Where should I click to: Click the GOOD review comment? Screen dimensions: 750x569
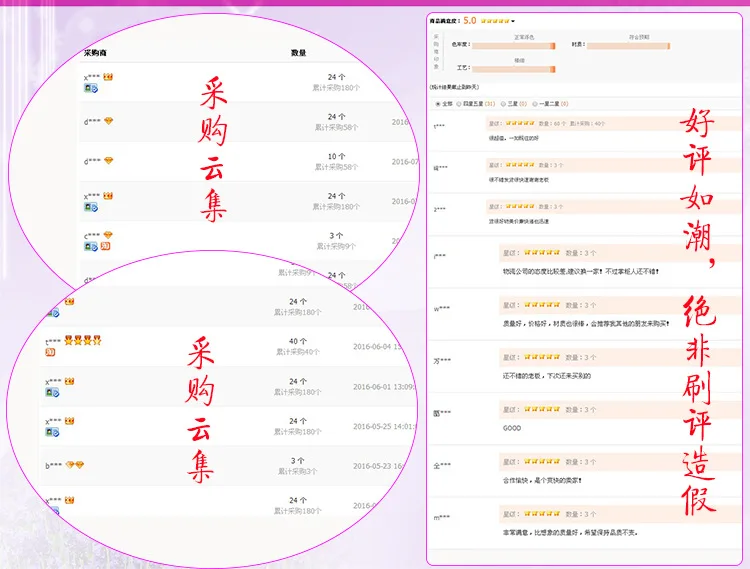pos(512,428)
